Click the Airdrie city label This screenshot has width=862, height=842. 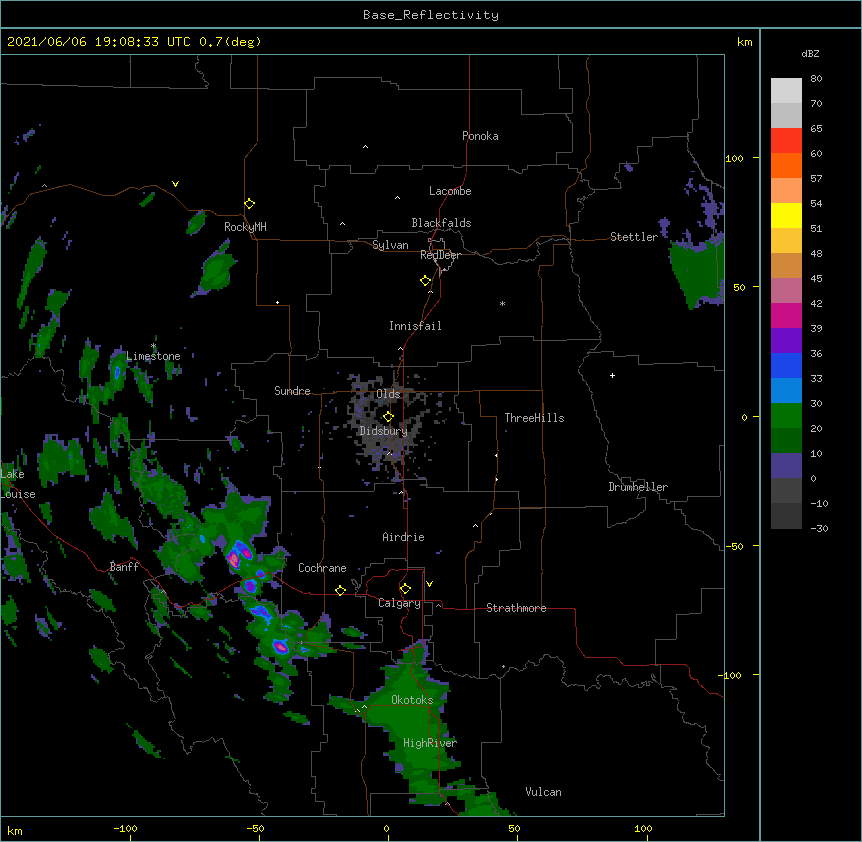(x=404, y=537)
